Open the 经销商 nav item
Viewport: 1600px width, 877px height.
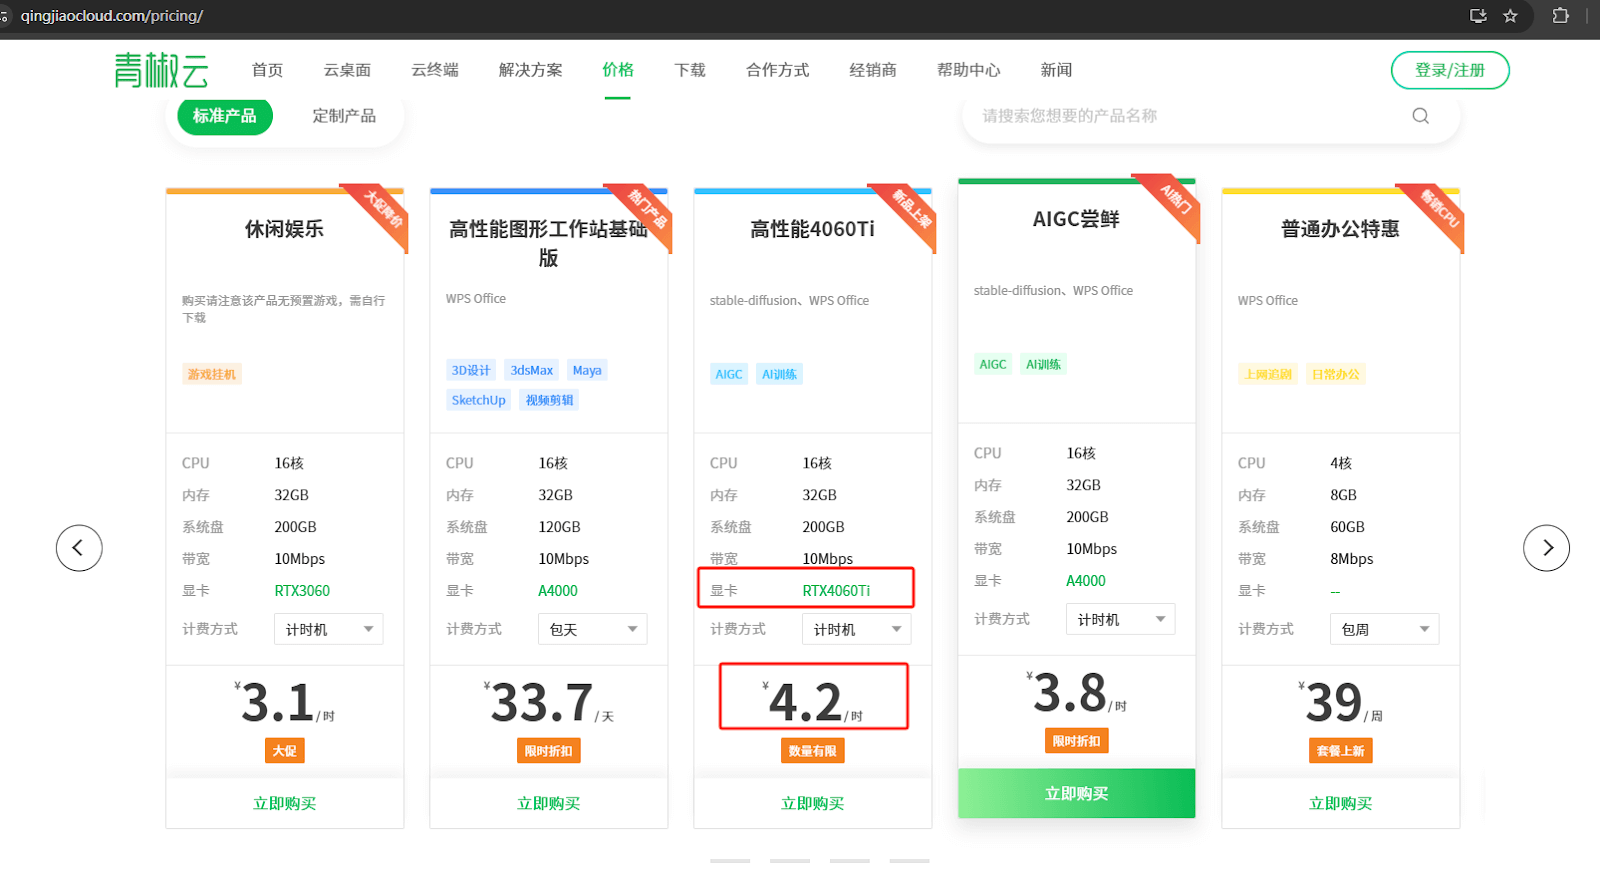(x=873, y=70)
